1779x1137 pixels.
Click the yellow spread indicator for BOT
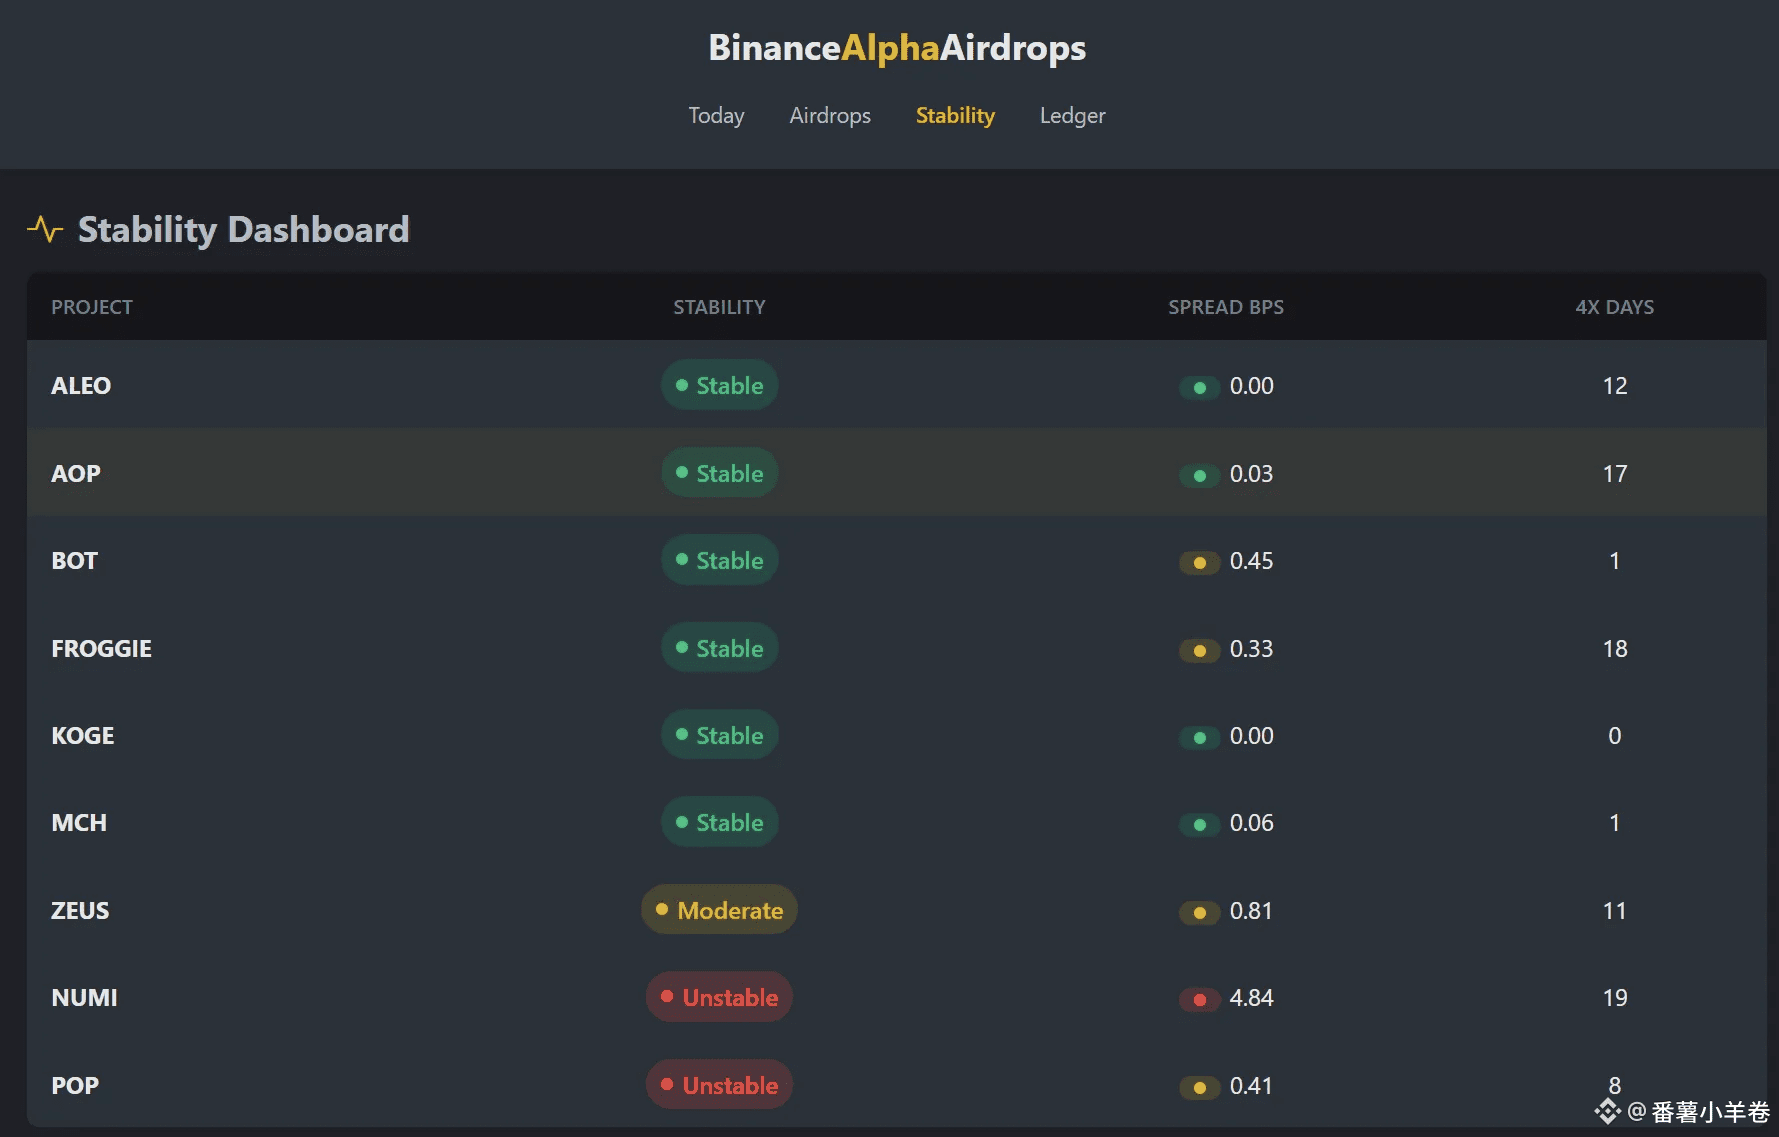(x=1199, y=562)
